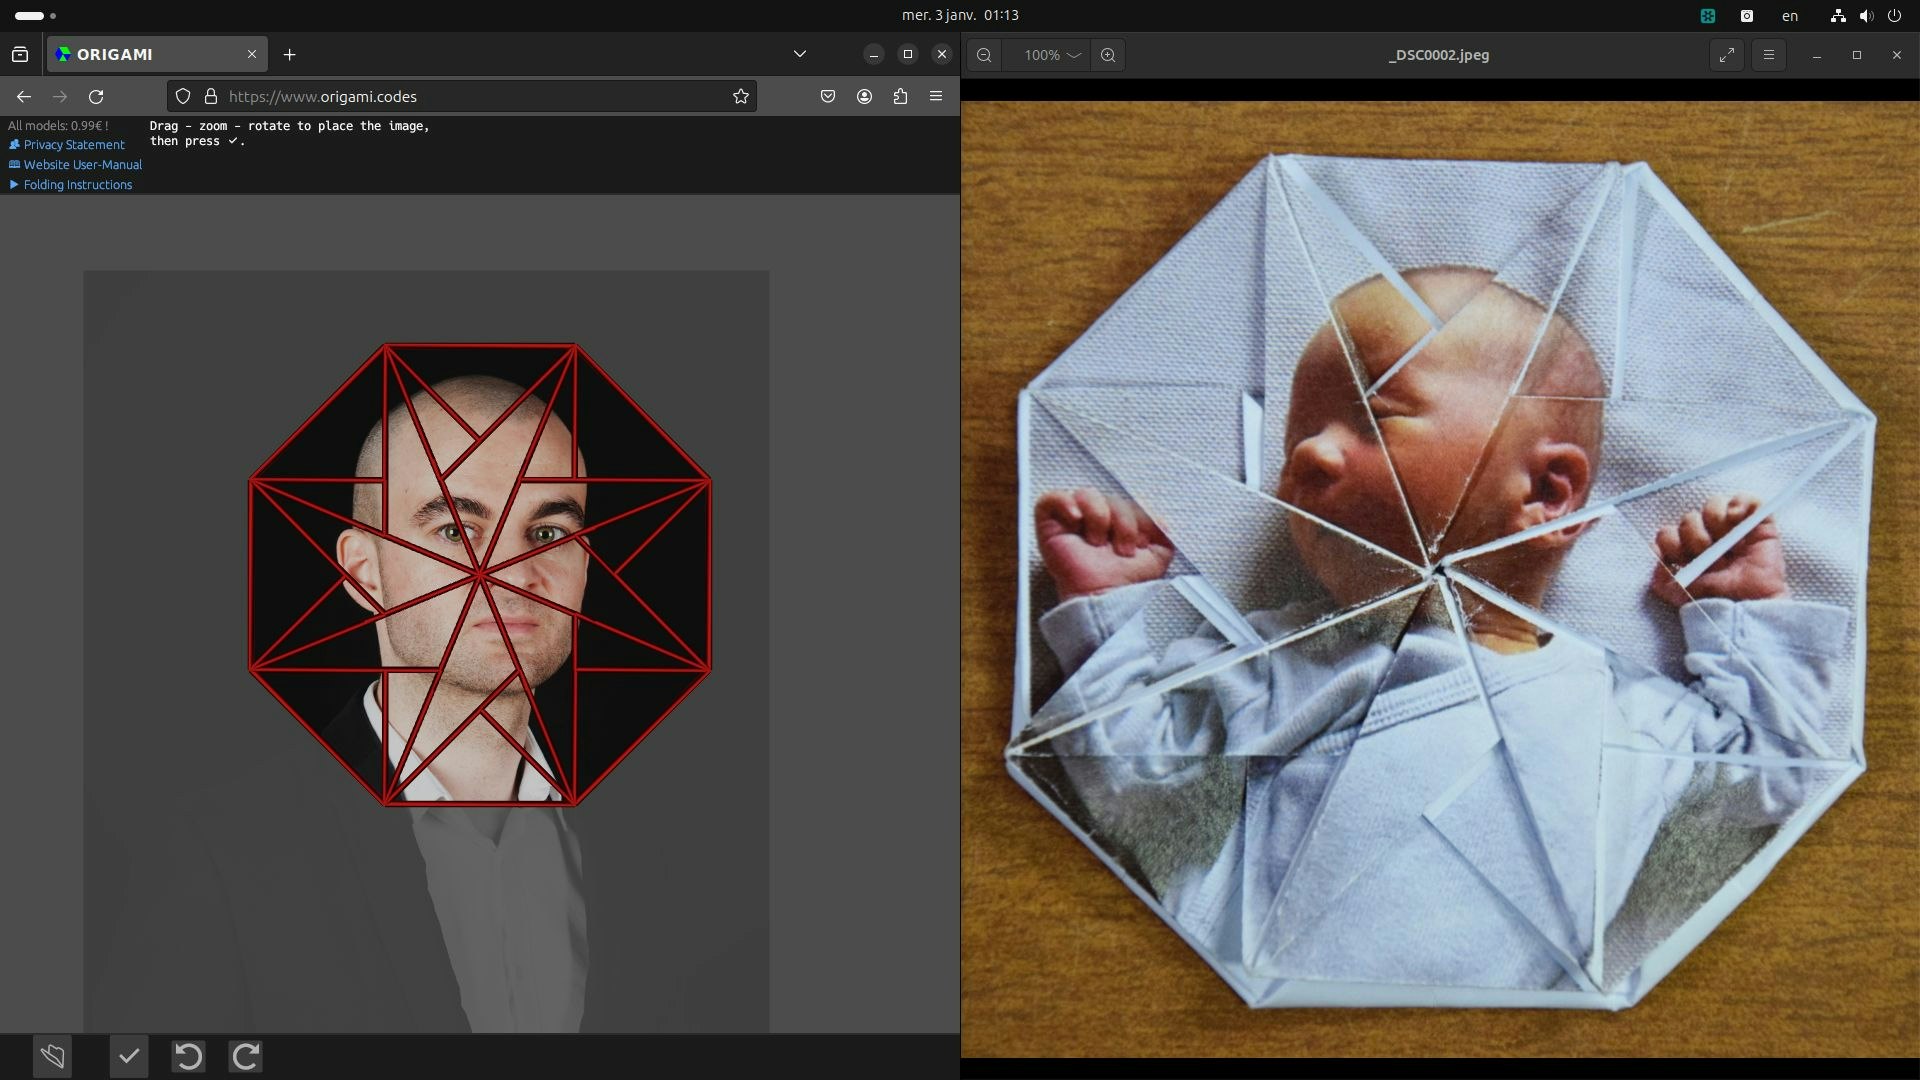The height and width of the screenshot is (1080, 1920).
Task: Open the Firefox account menu
Action: click(864, 96)
